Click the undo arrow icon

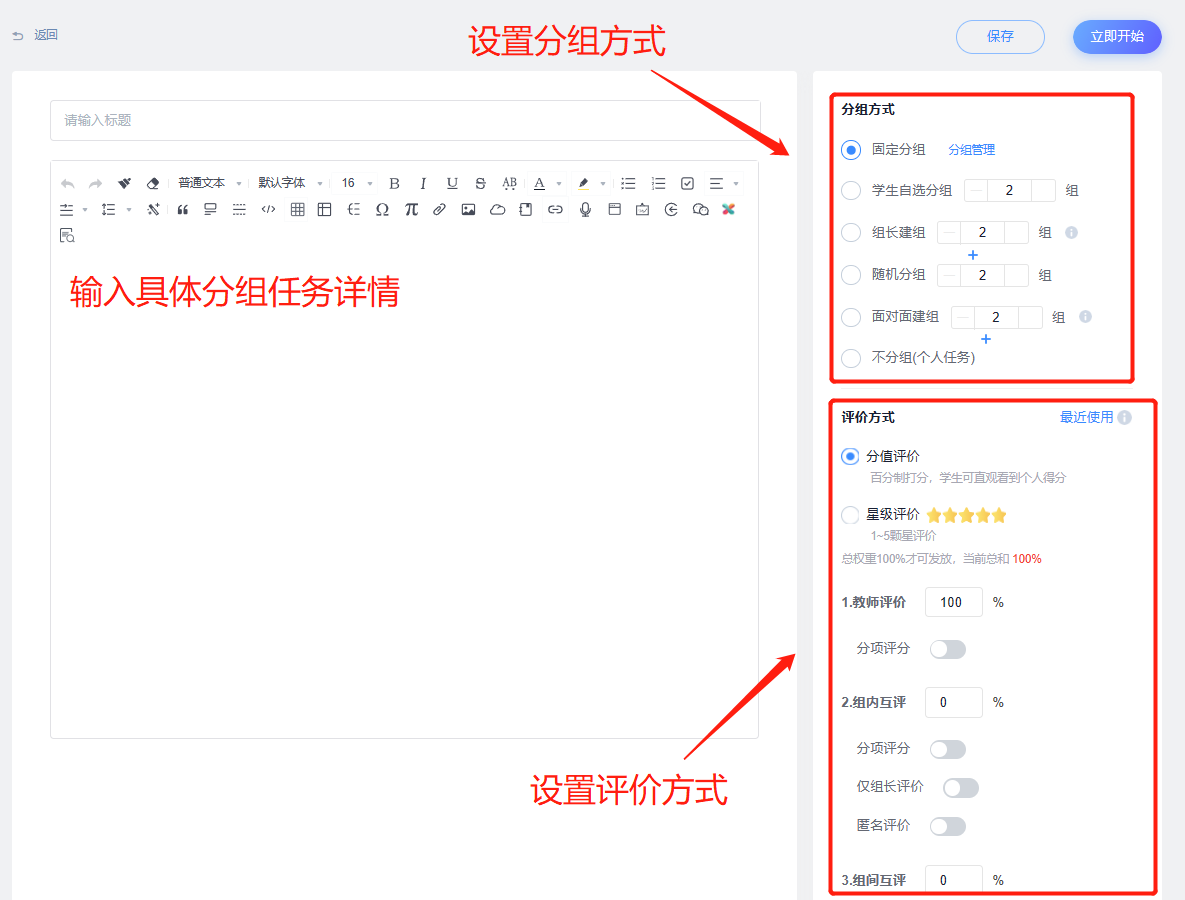tap(67, 184)
